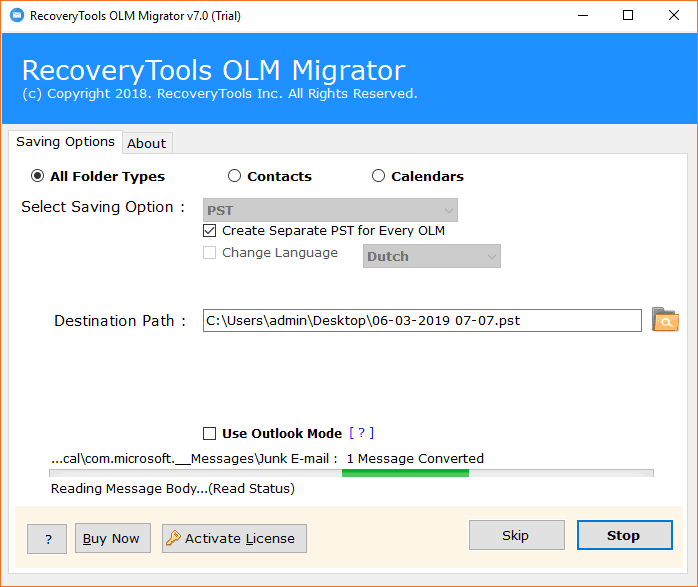698x587 pixels.
Task: Click the Activate License button
Action: (x=234, y=538)
